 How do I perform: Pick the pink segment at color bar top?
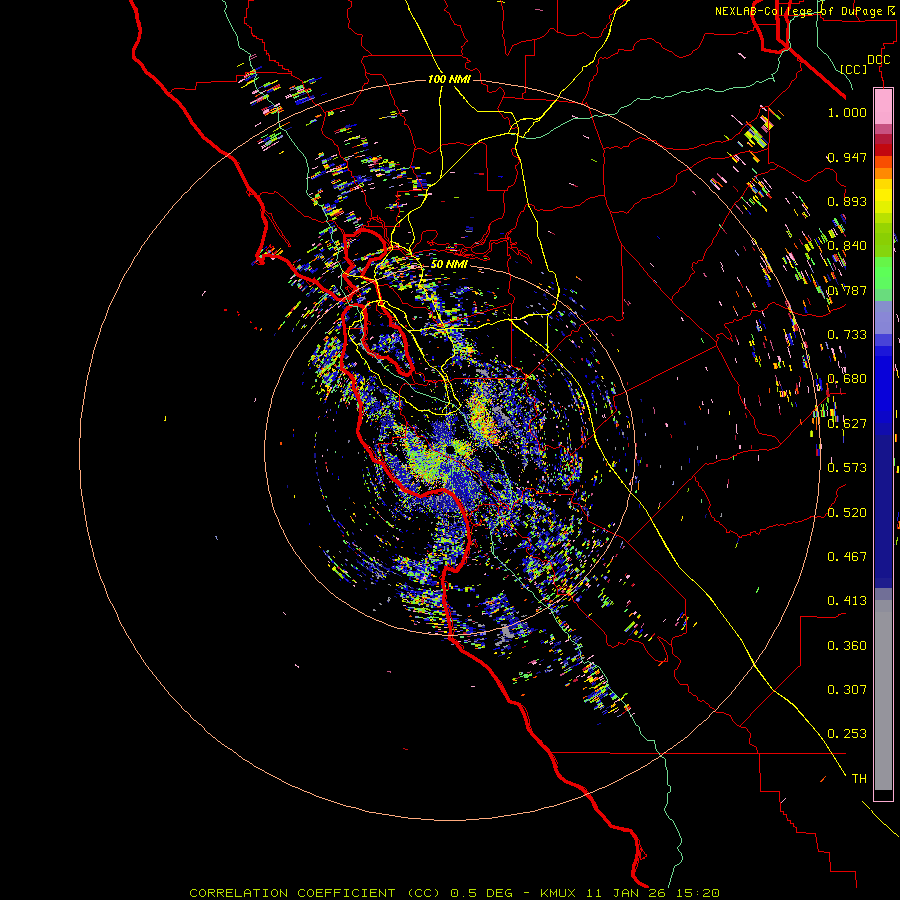(883, 106)
